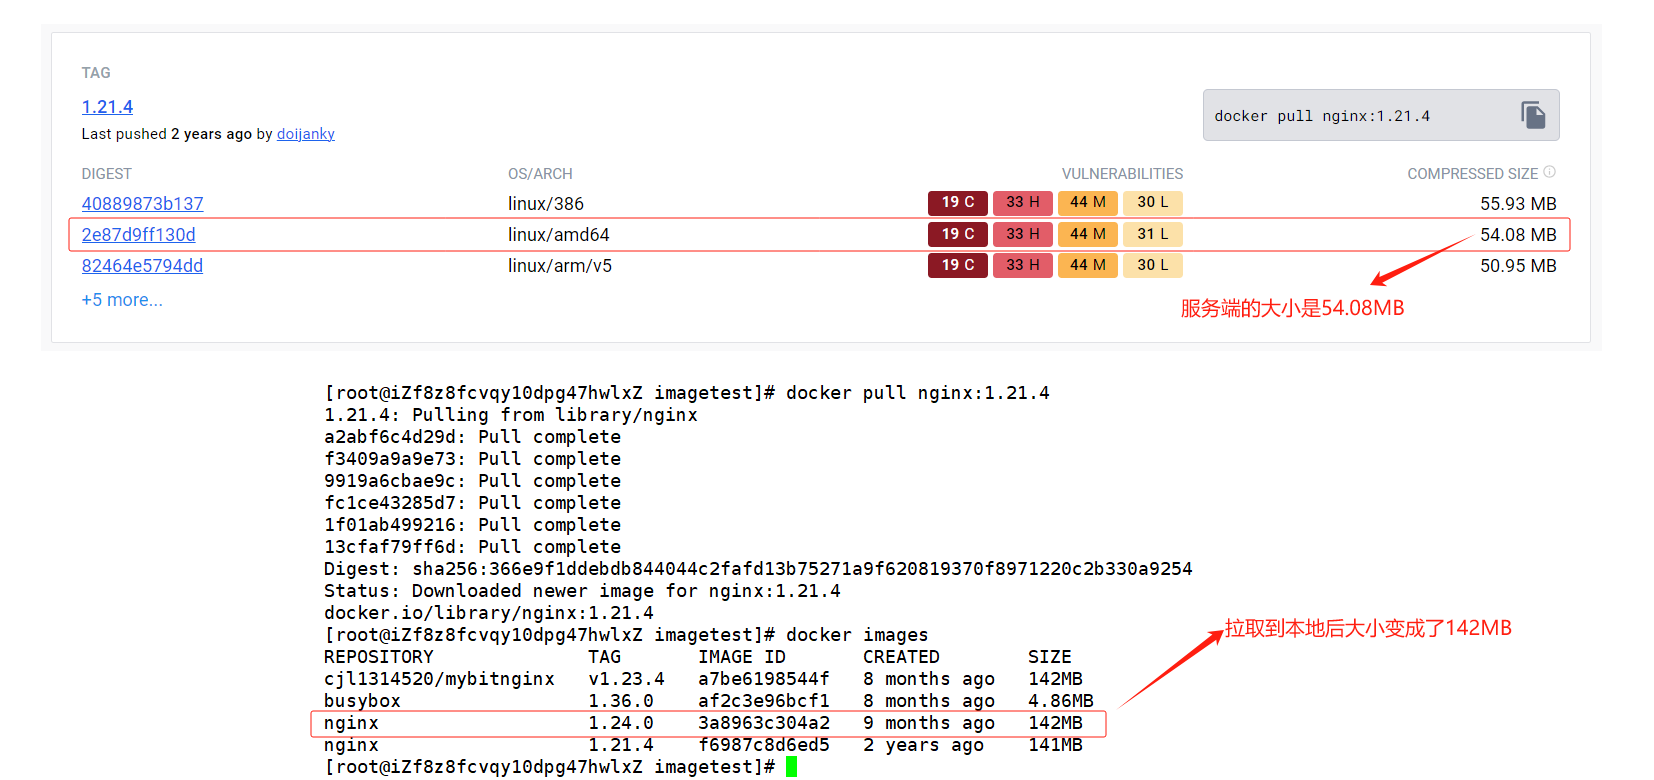Screen dimensions: 1654x780
Task: Click the 1f01ab499216 Pull complete line
Action: pos(472,525)
